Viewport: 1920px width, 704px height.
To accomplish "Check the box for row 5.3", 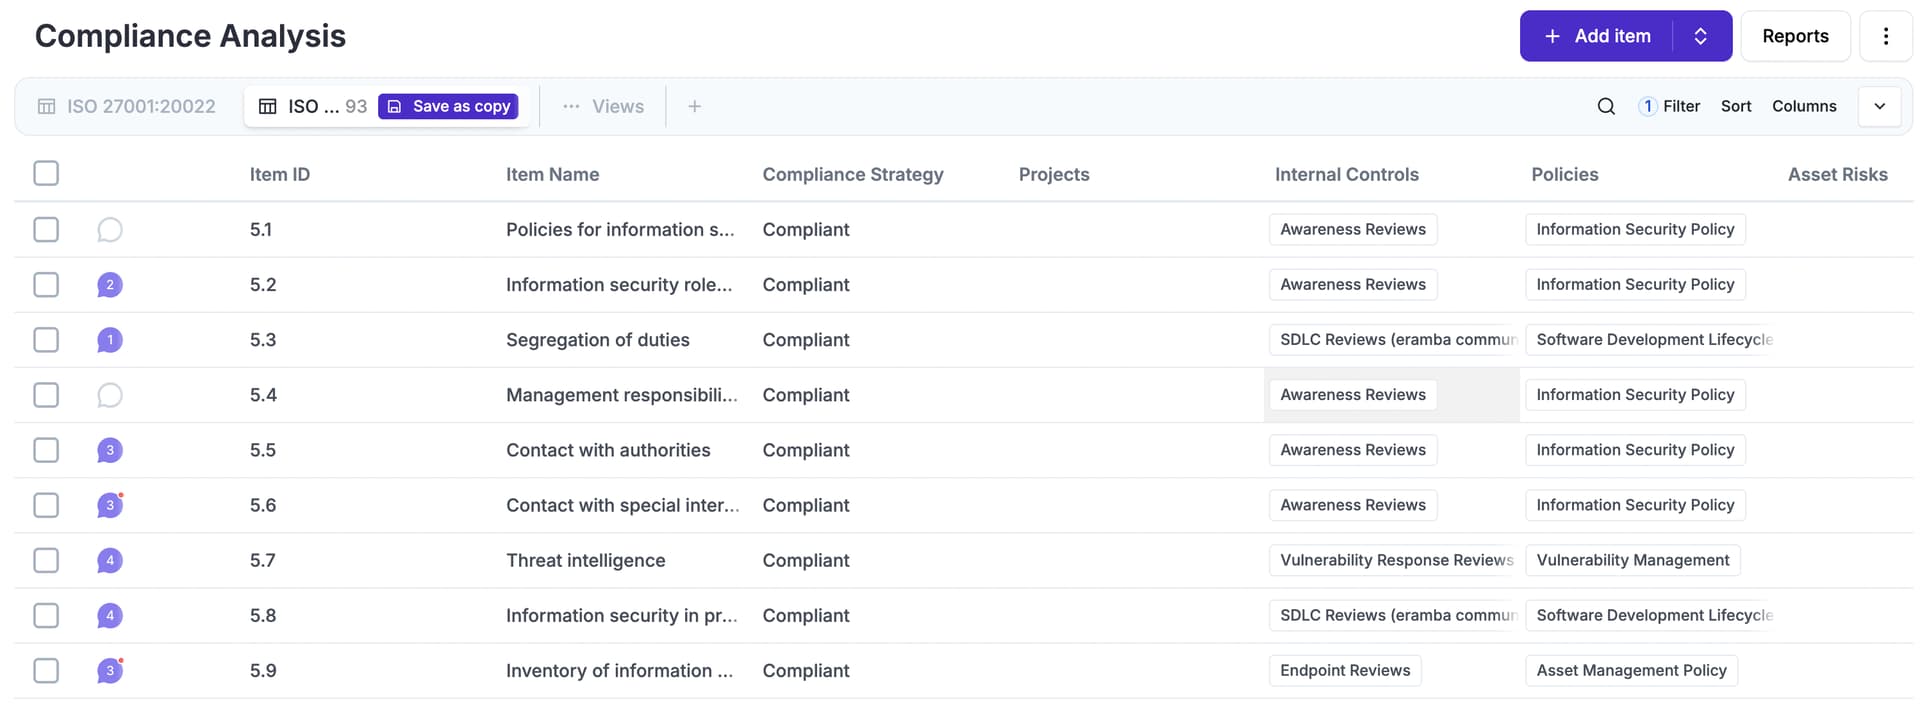I will tap(46, 339).
